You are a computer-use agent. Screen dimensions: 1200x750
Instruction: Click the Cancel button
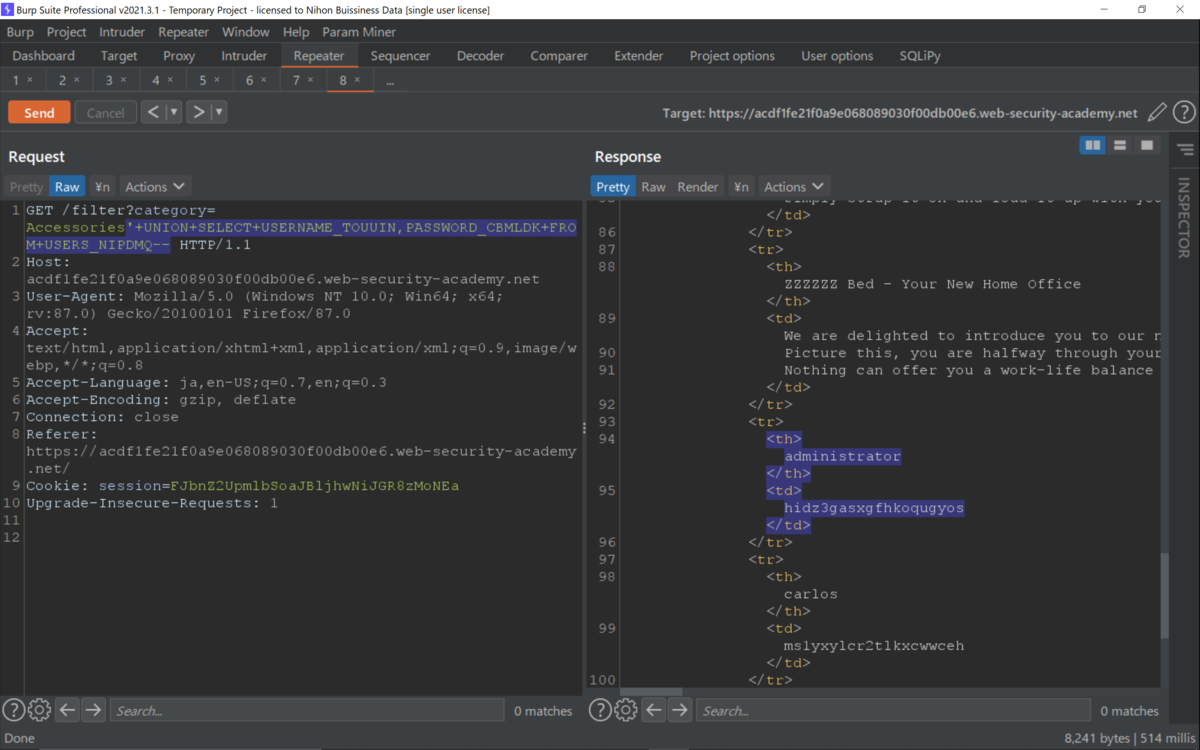[x=105, y=112]
